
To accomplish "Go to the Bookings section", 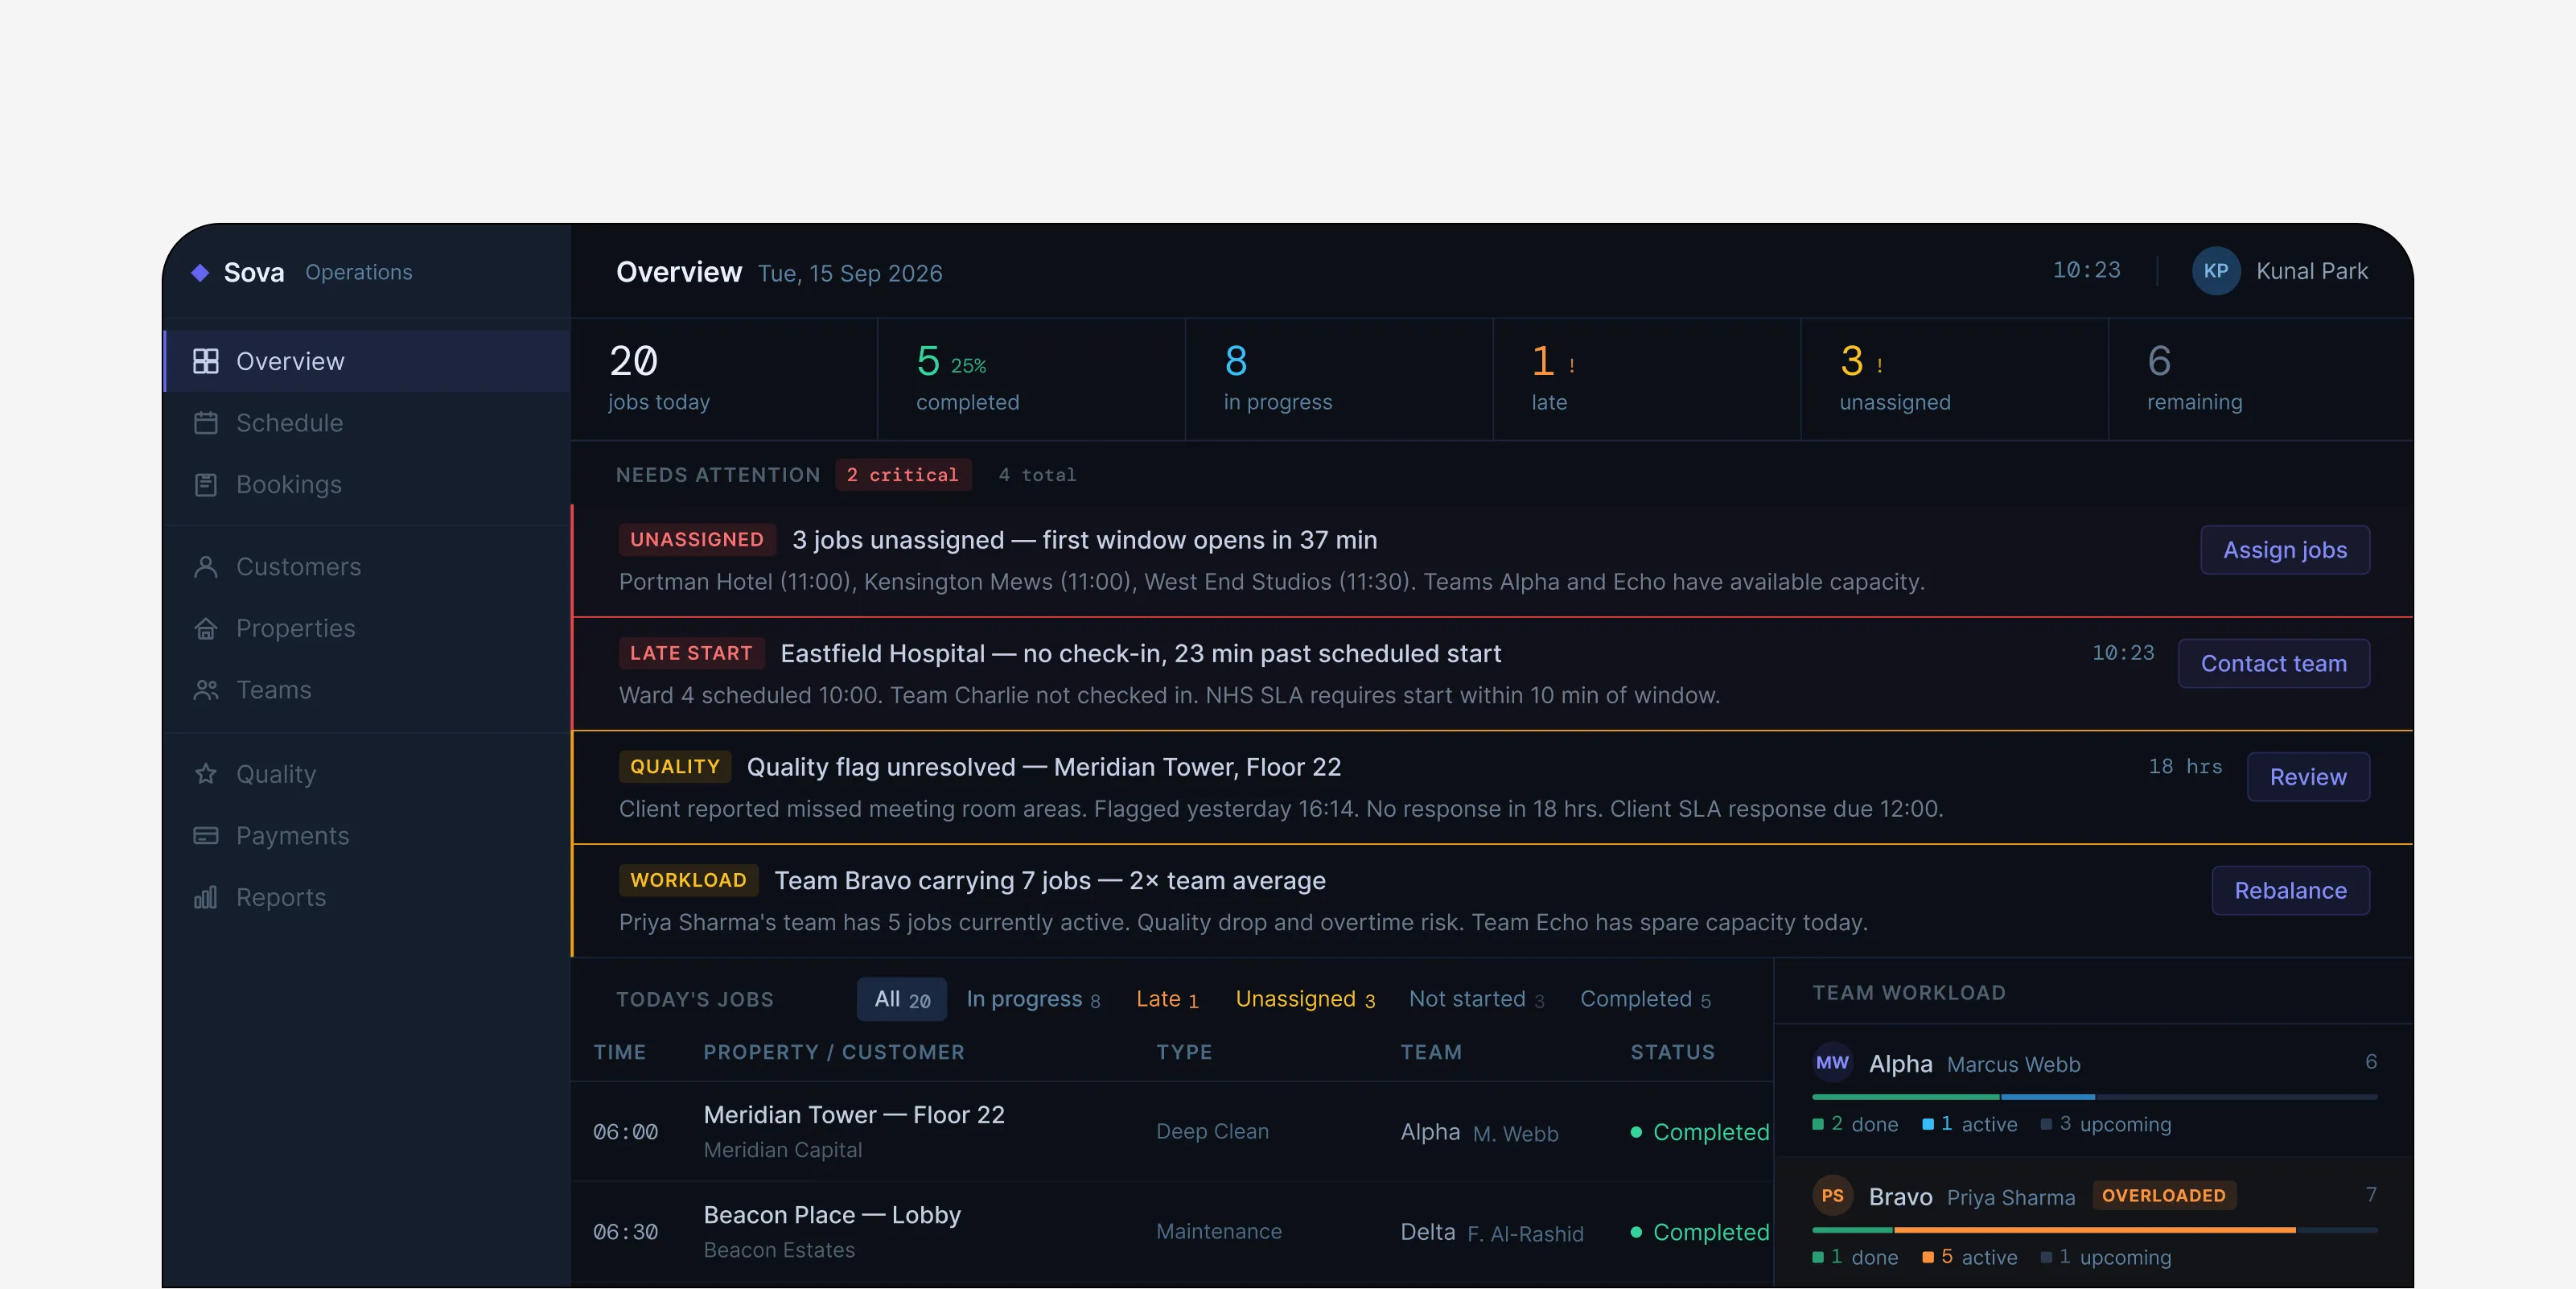I will pyautogui.click(x=366, y=485).
